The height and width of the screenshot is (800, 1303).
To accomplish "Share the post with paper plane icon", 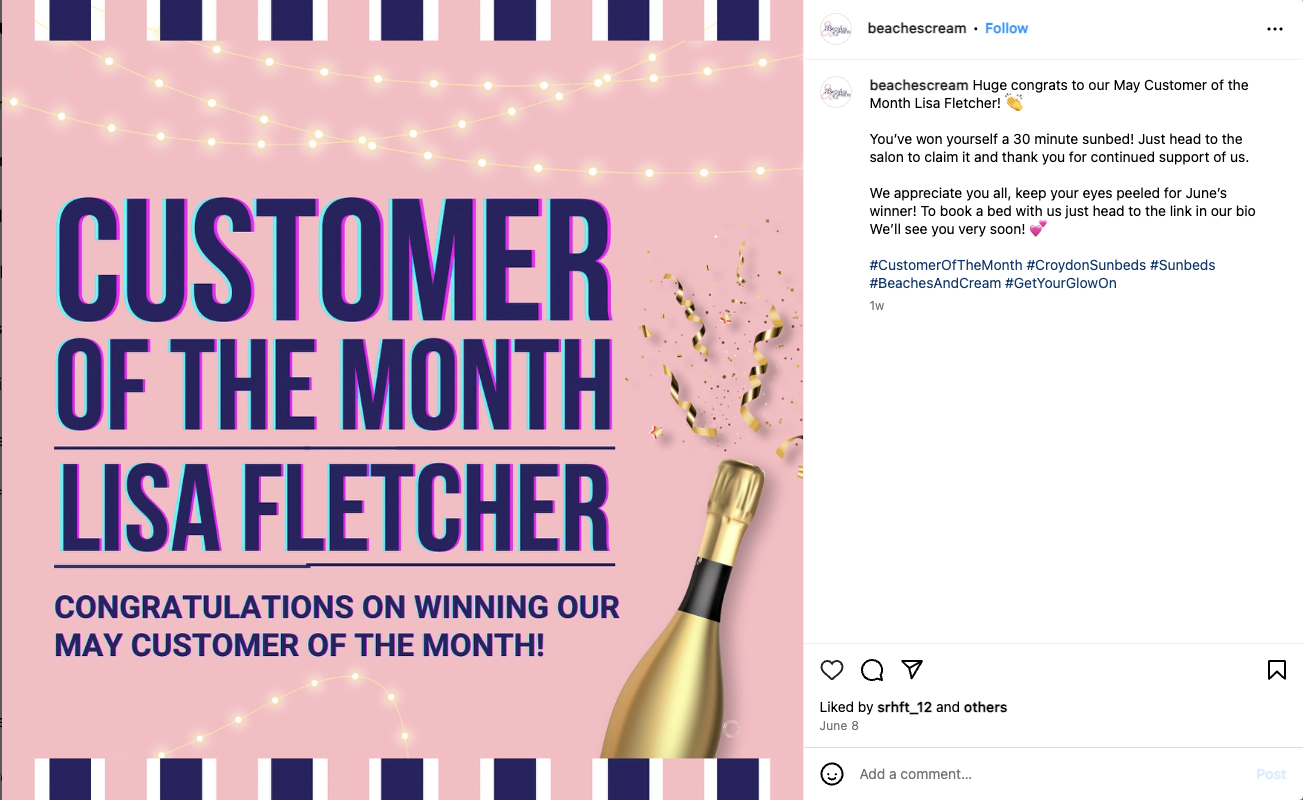I will [912, 670].
